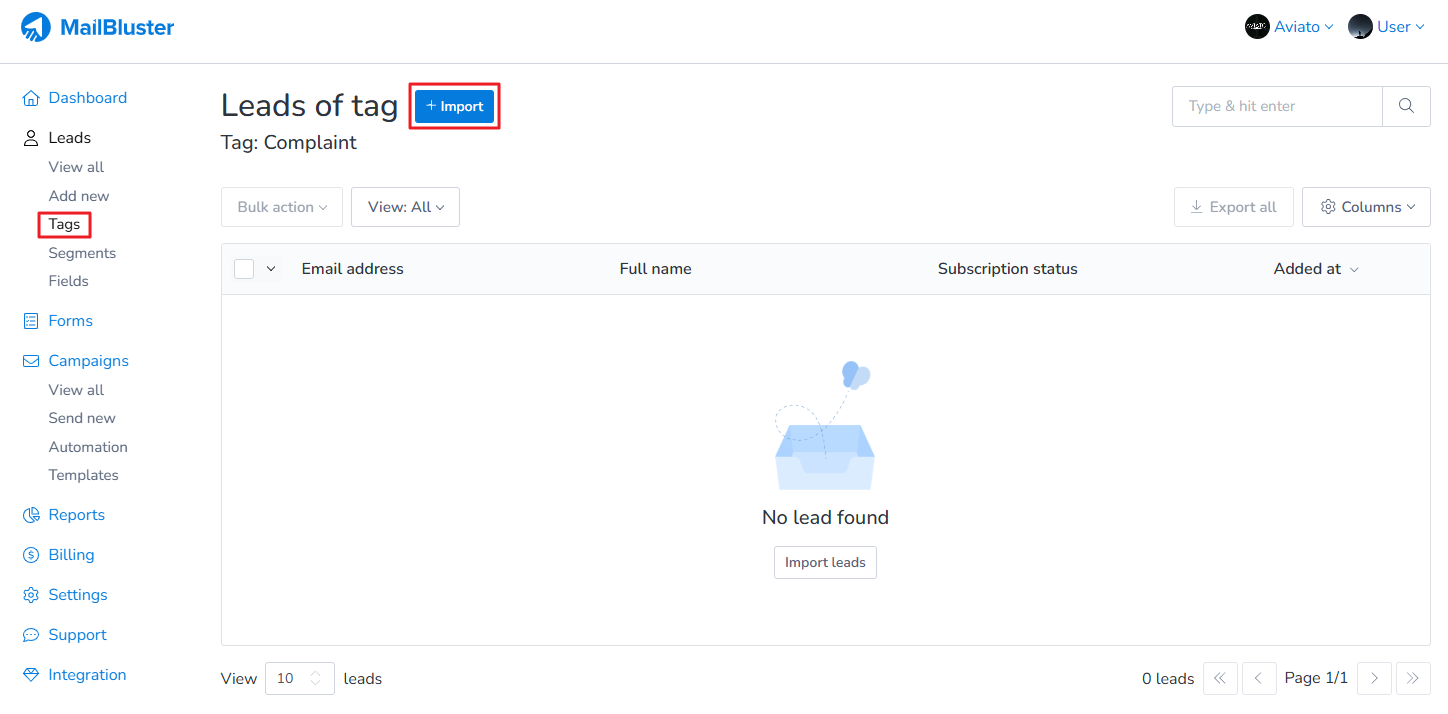This screenshot has height=714, width=1448.
Task: Click the search magnifier icon
Action: [x=1406, y=106]
